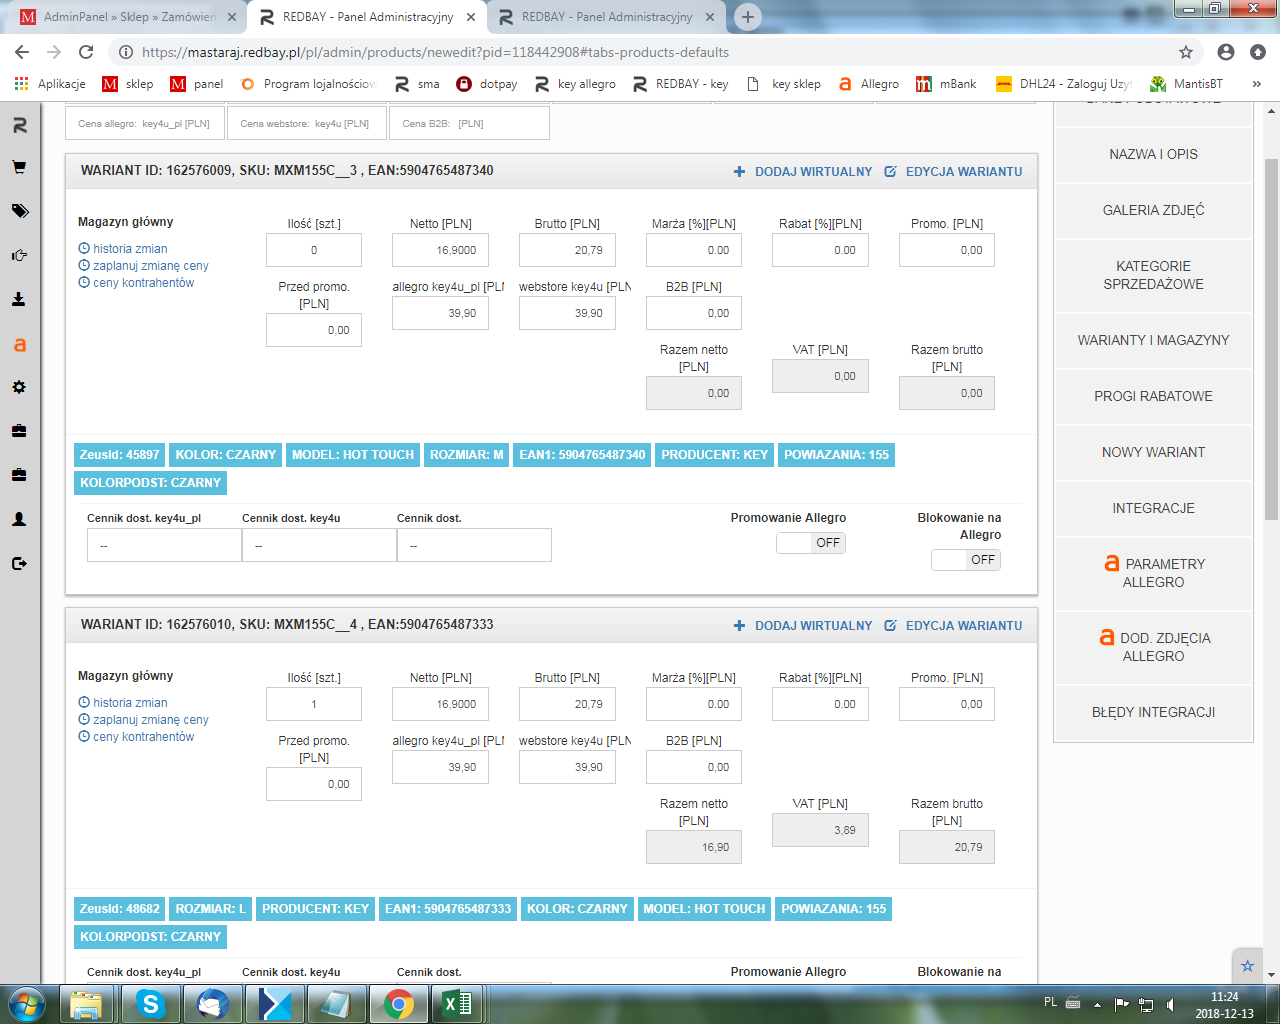
Task: Click the orange Allegro icon in left sidebar
Action: click(x=19, y=345)
